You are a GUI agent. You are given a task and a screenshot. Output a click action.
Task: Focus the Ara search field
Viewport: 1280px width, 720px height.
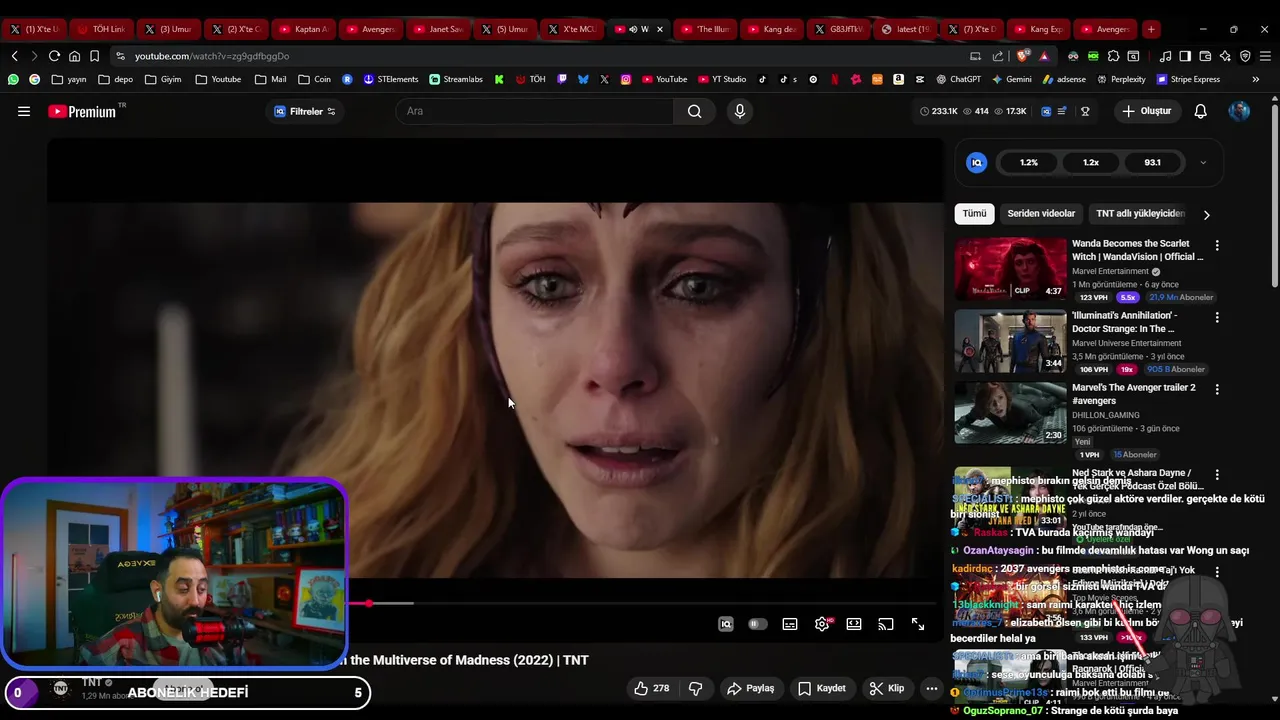(x=536, y=111)
